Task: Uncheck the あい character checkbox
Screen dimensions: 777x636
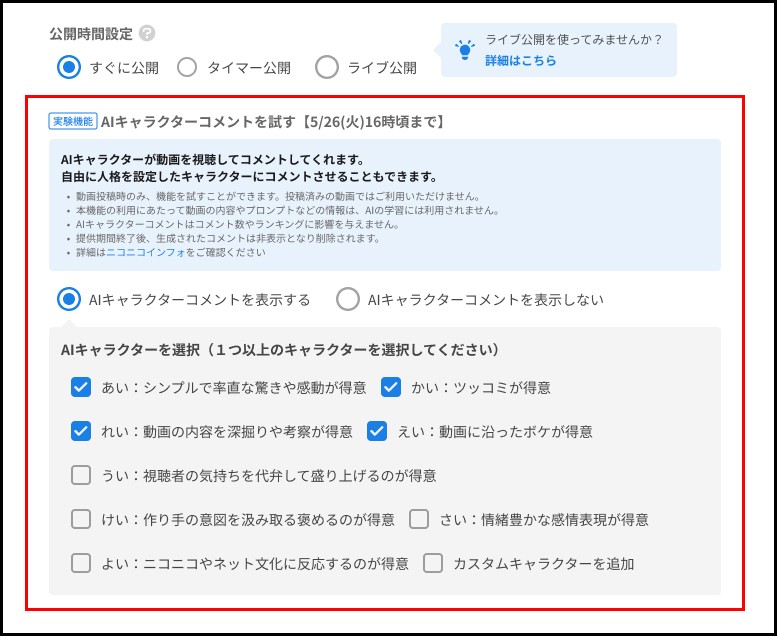Action: (81, 387)
